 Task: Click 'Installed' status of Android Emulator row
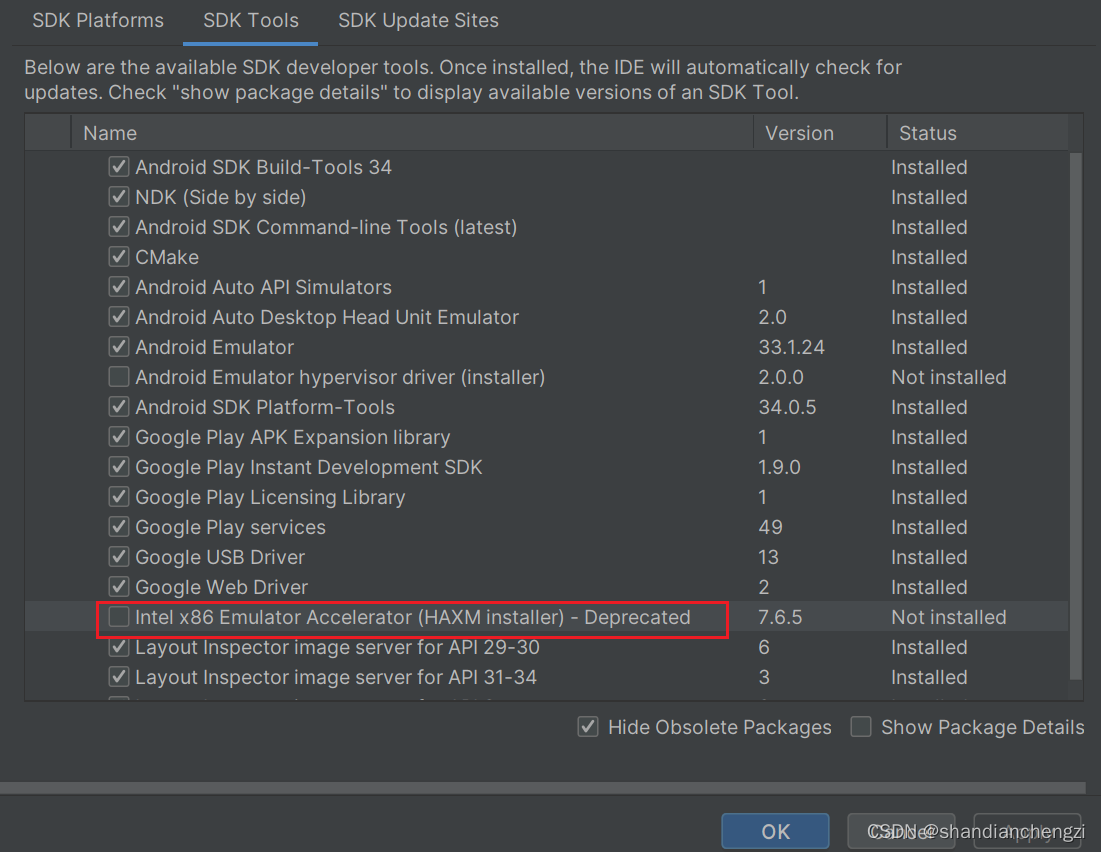click(x=929, y=347)
